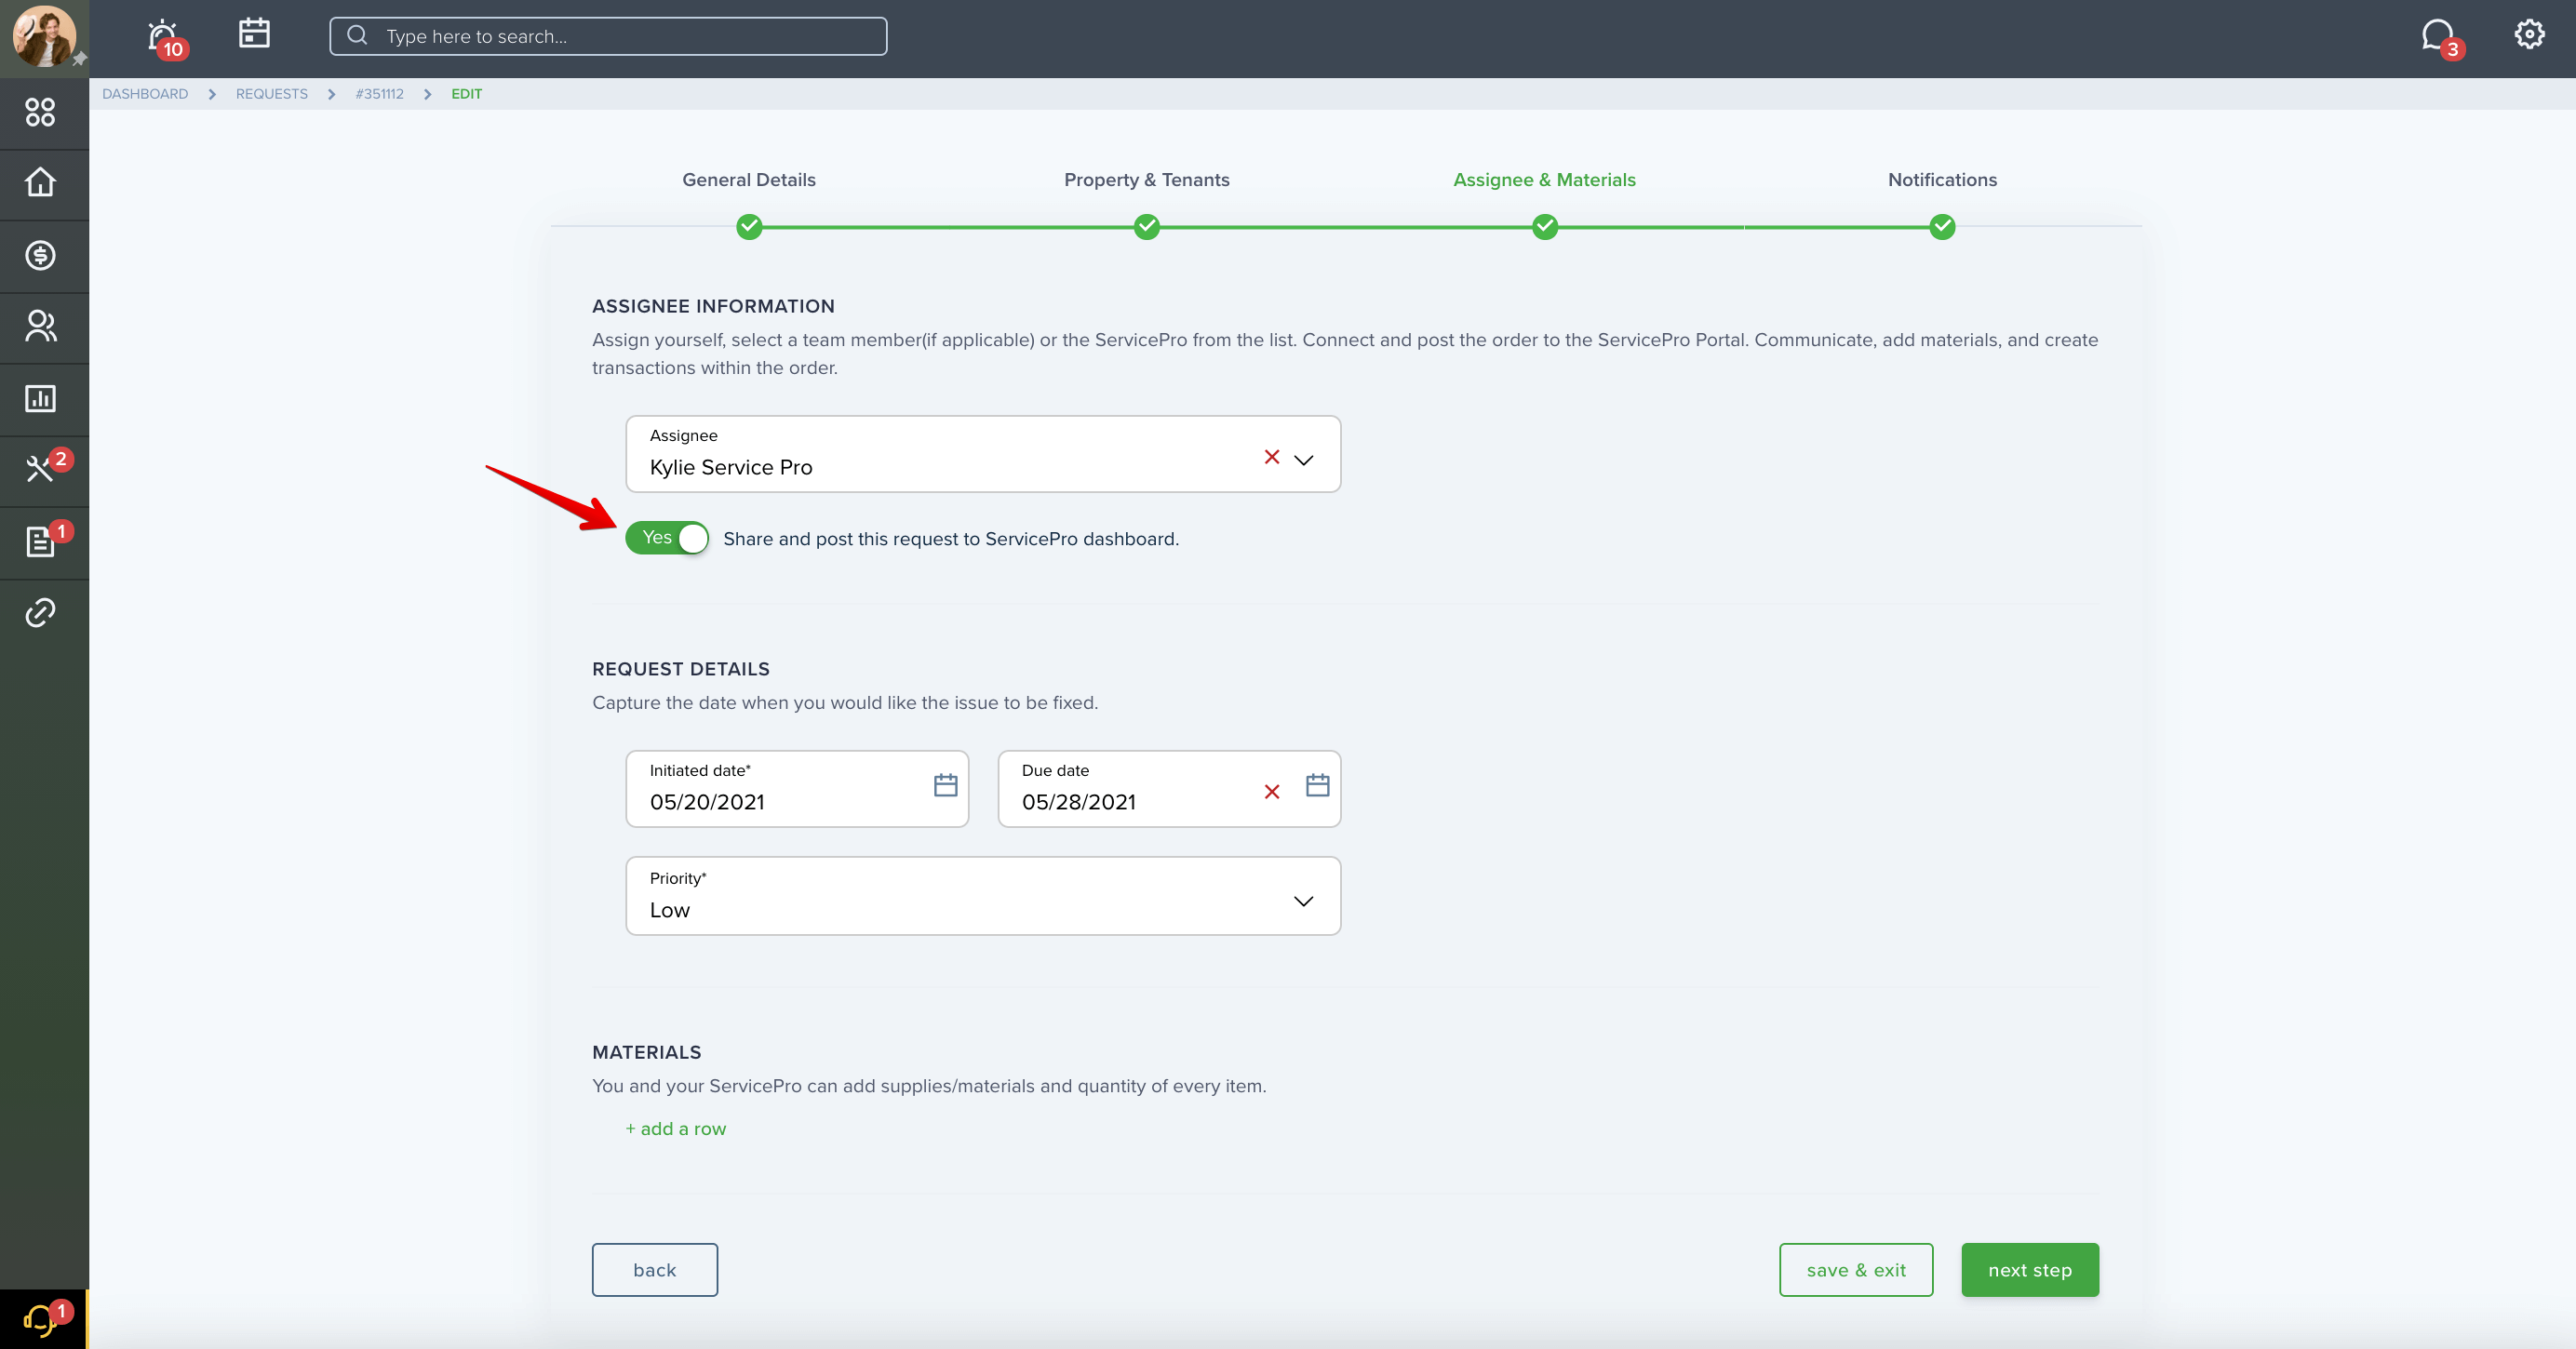Open the properties home icon in sidebar
2576x1349 pixels.
point(40,183)
